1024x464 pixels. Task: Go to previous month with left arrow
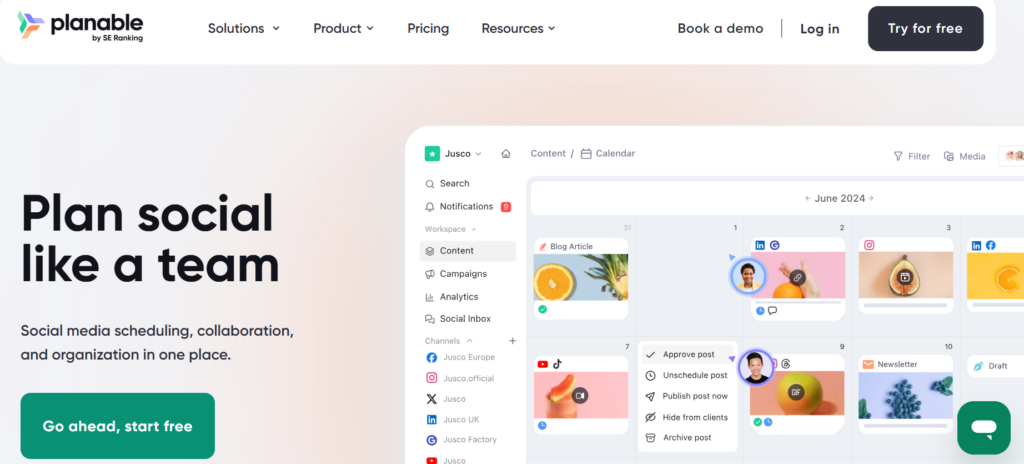coord(808,198)
